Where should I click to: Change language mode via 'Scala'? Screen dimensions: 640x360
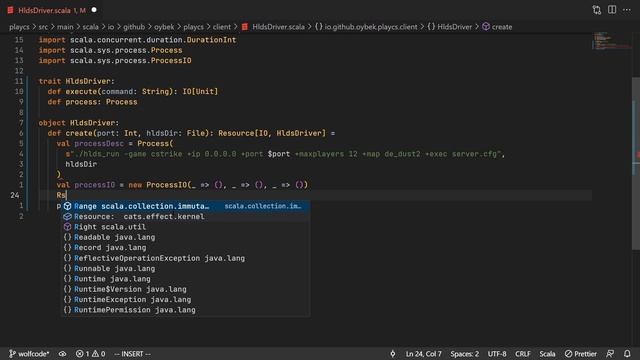tap(547, 354)
